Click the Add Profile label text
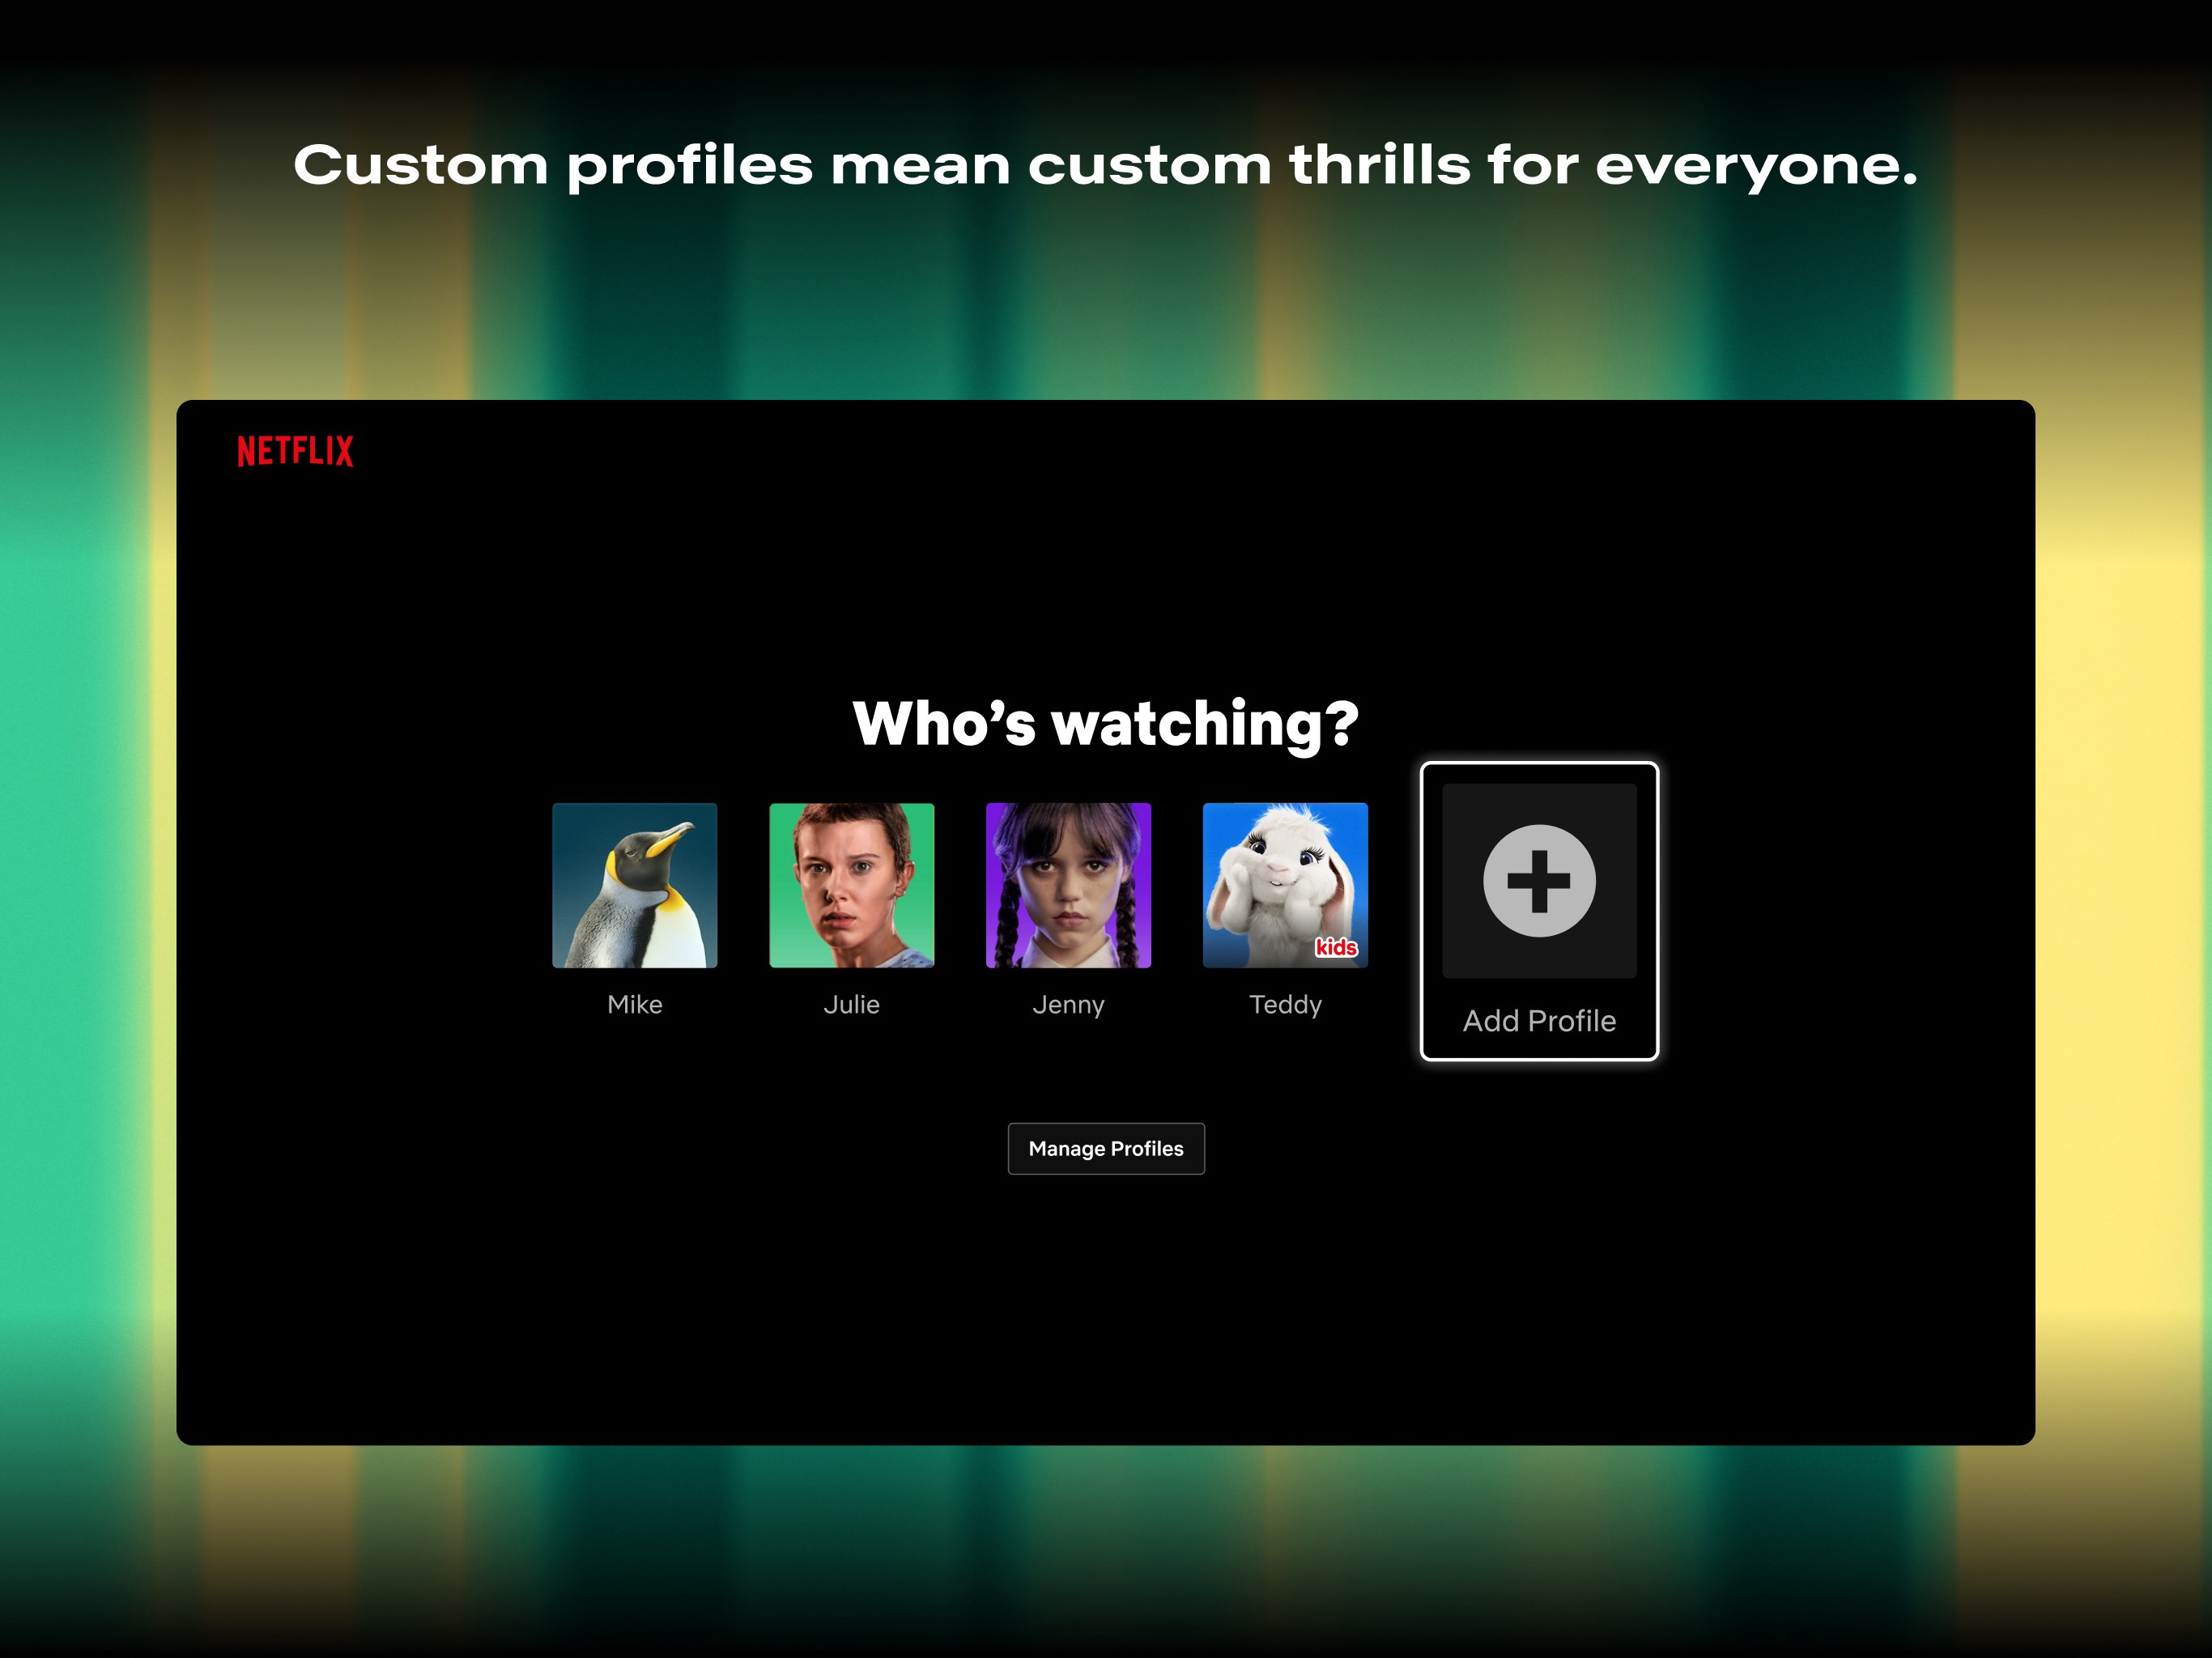 [1539, 1020]
